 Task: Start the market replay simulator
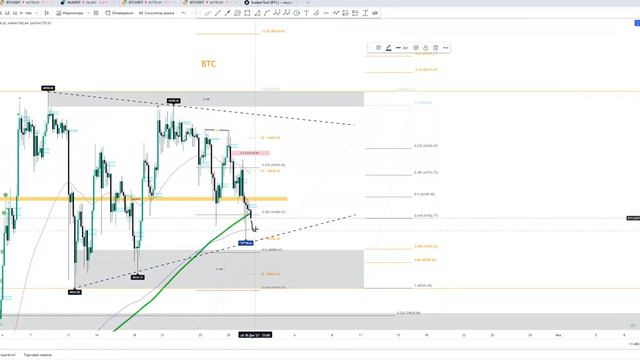157,13
